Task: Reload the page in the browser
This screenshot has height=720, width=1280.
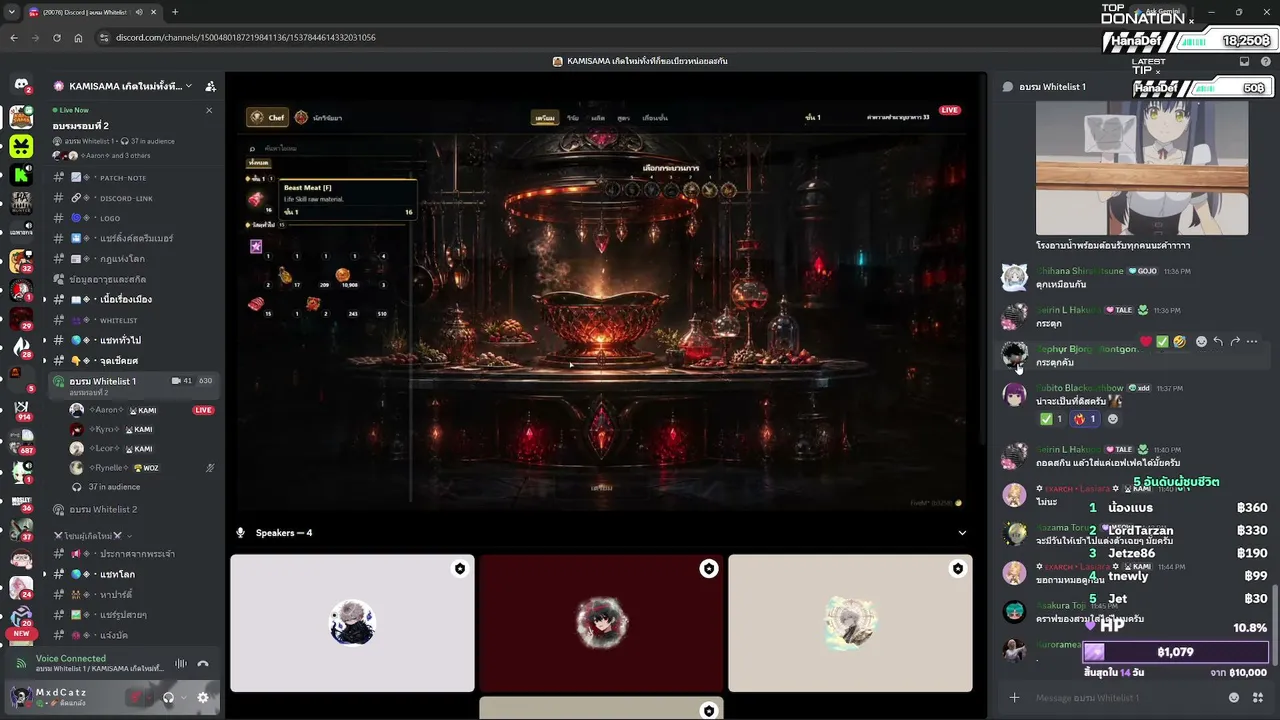Action: click(x=58, y=38)
